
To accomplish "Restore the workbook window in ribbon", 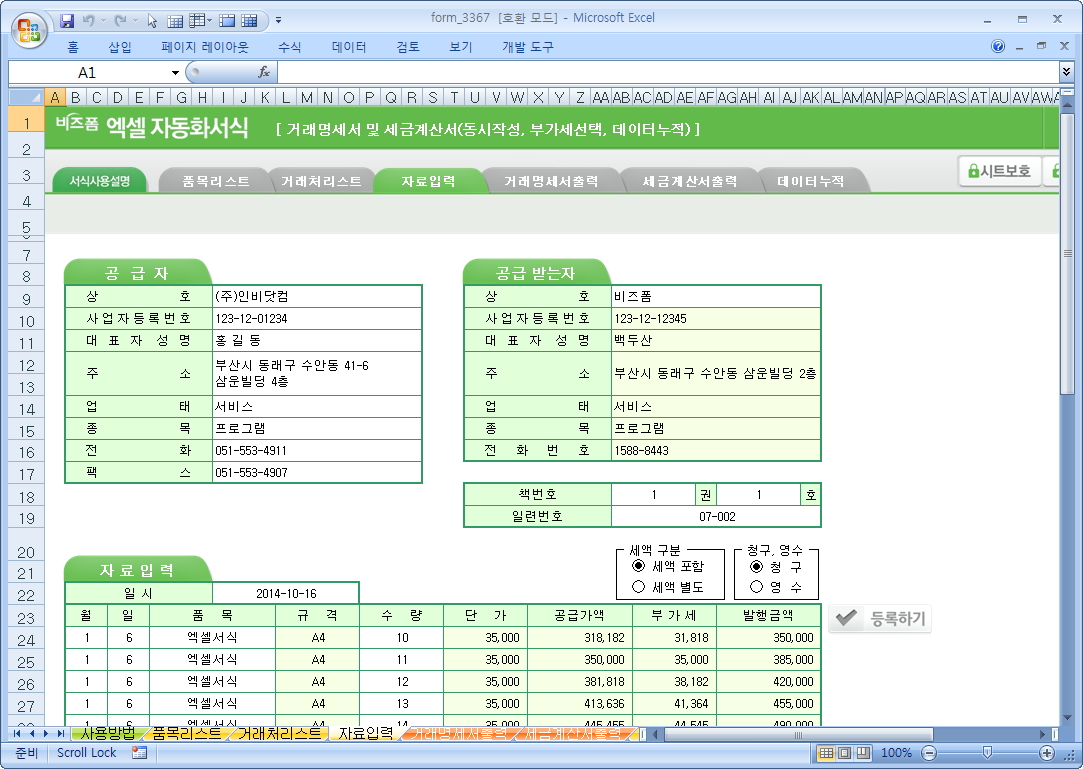I will coord(1041,46).
